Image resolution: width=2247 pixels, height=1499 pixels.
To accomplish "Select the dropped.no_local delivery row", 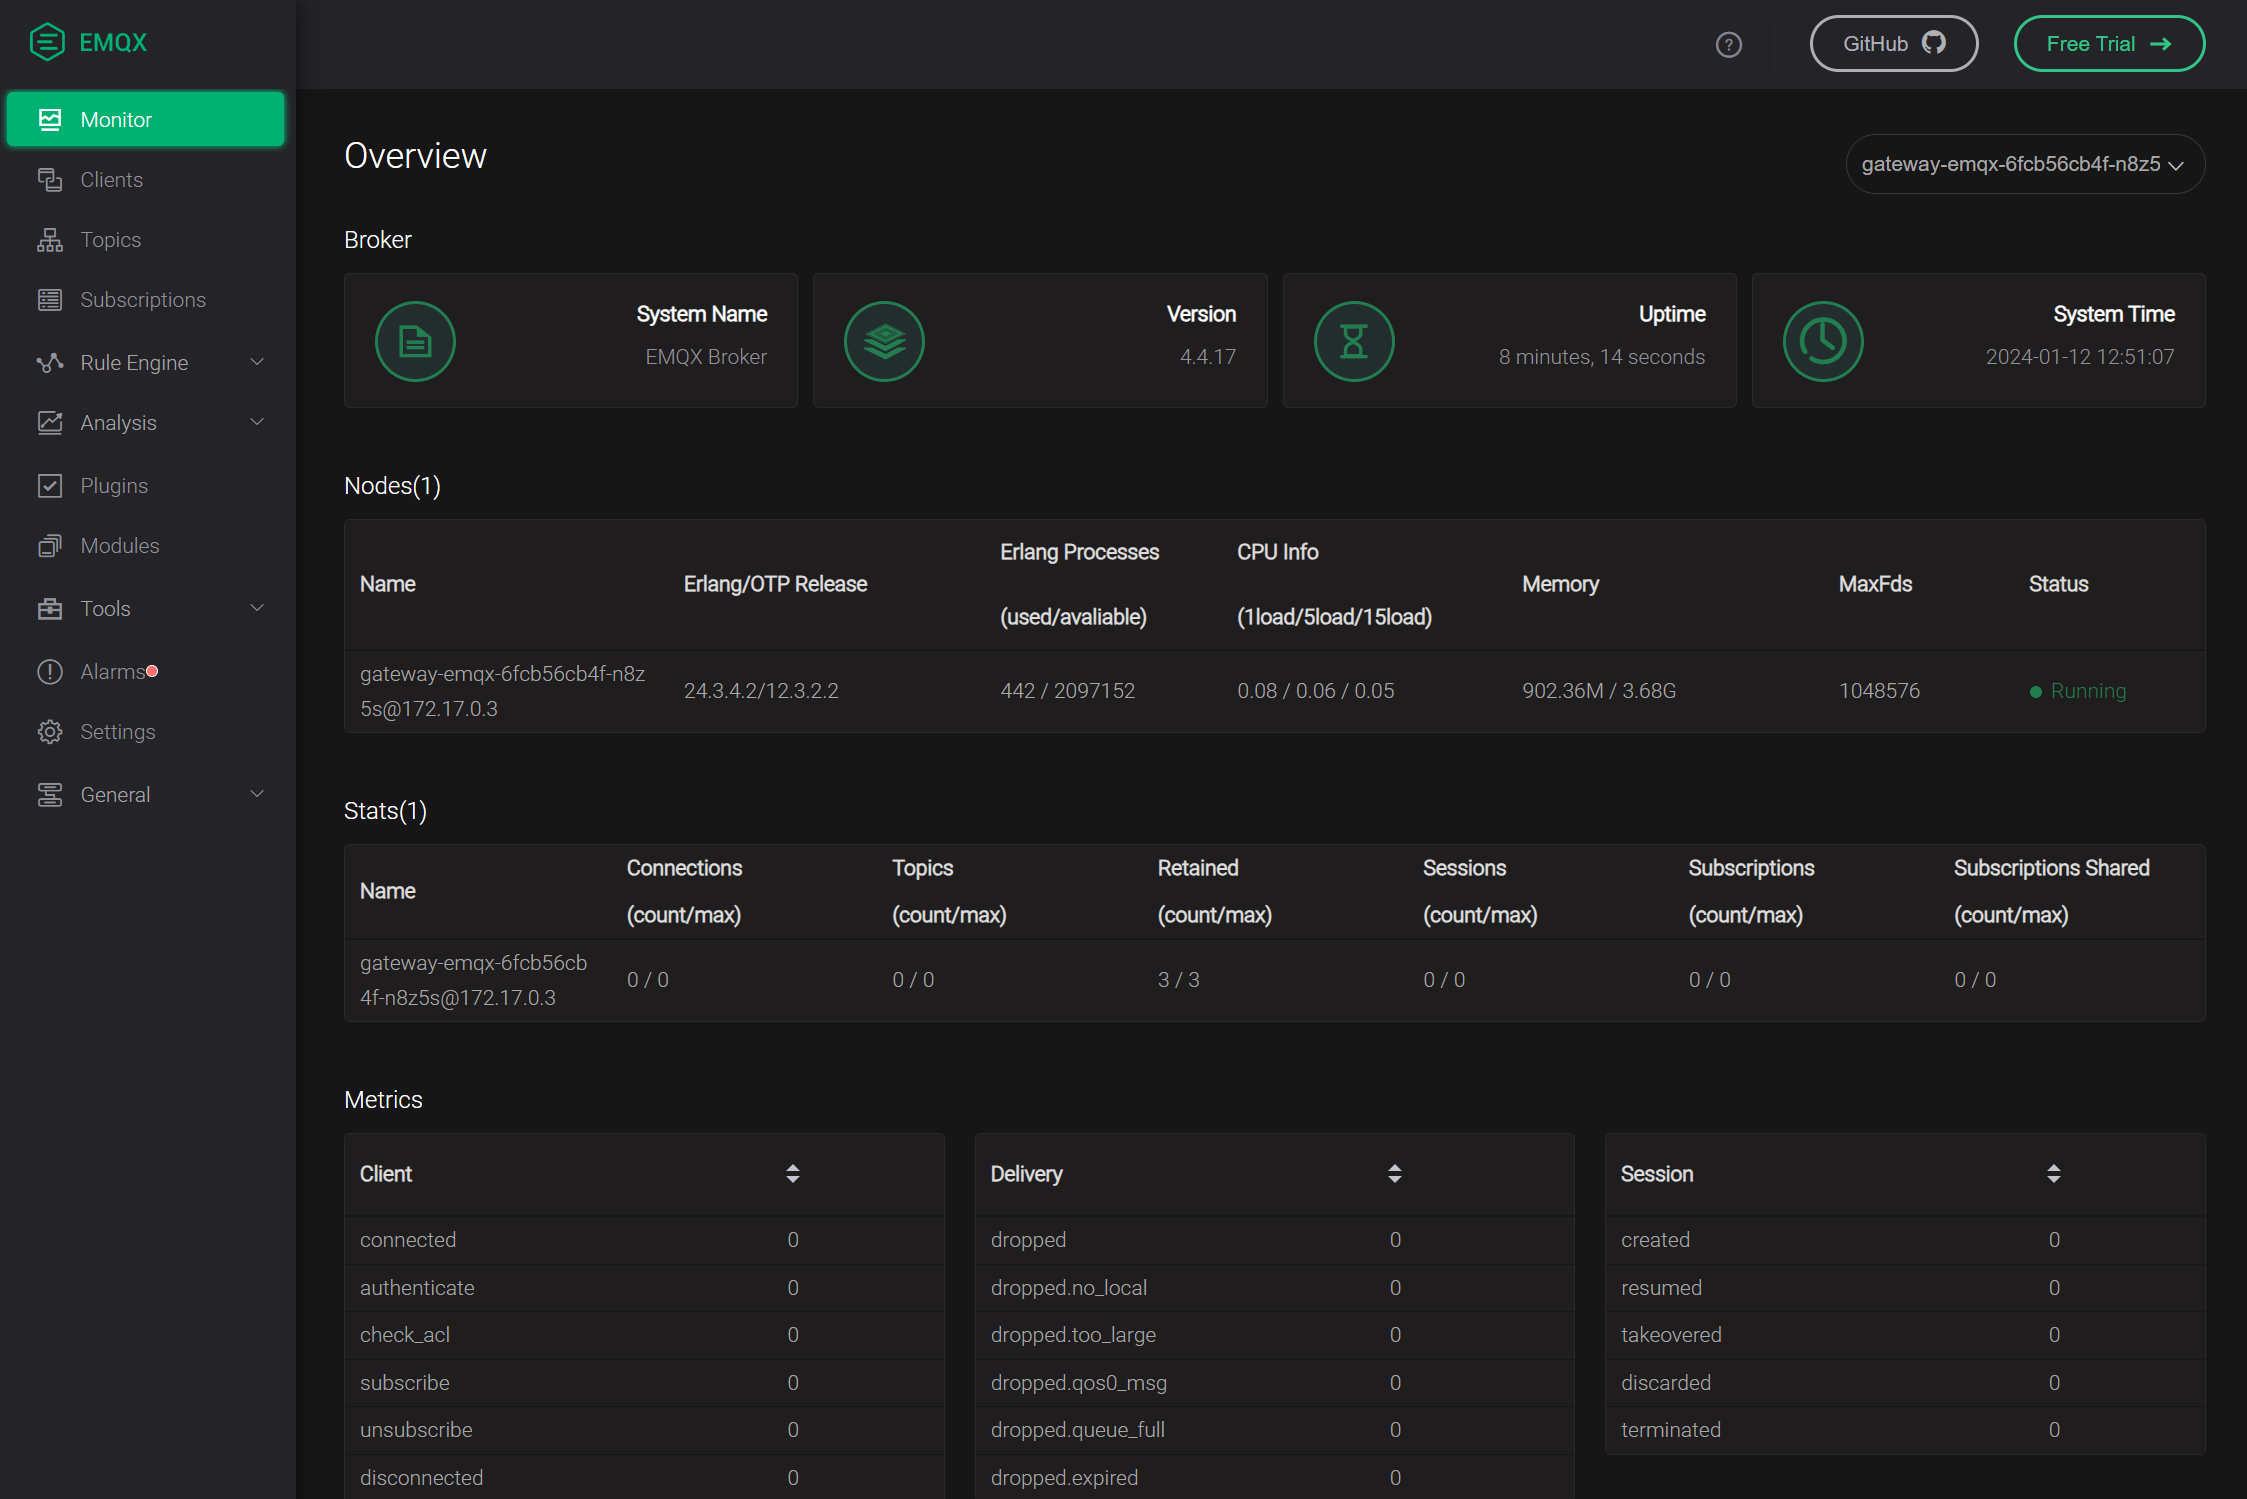I will point(1274,1288).
